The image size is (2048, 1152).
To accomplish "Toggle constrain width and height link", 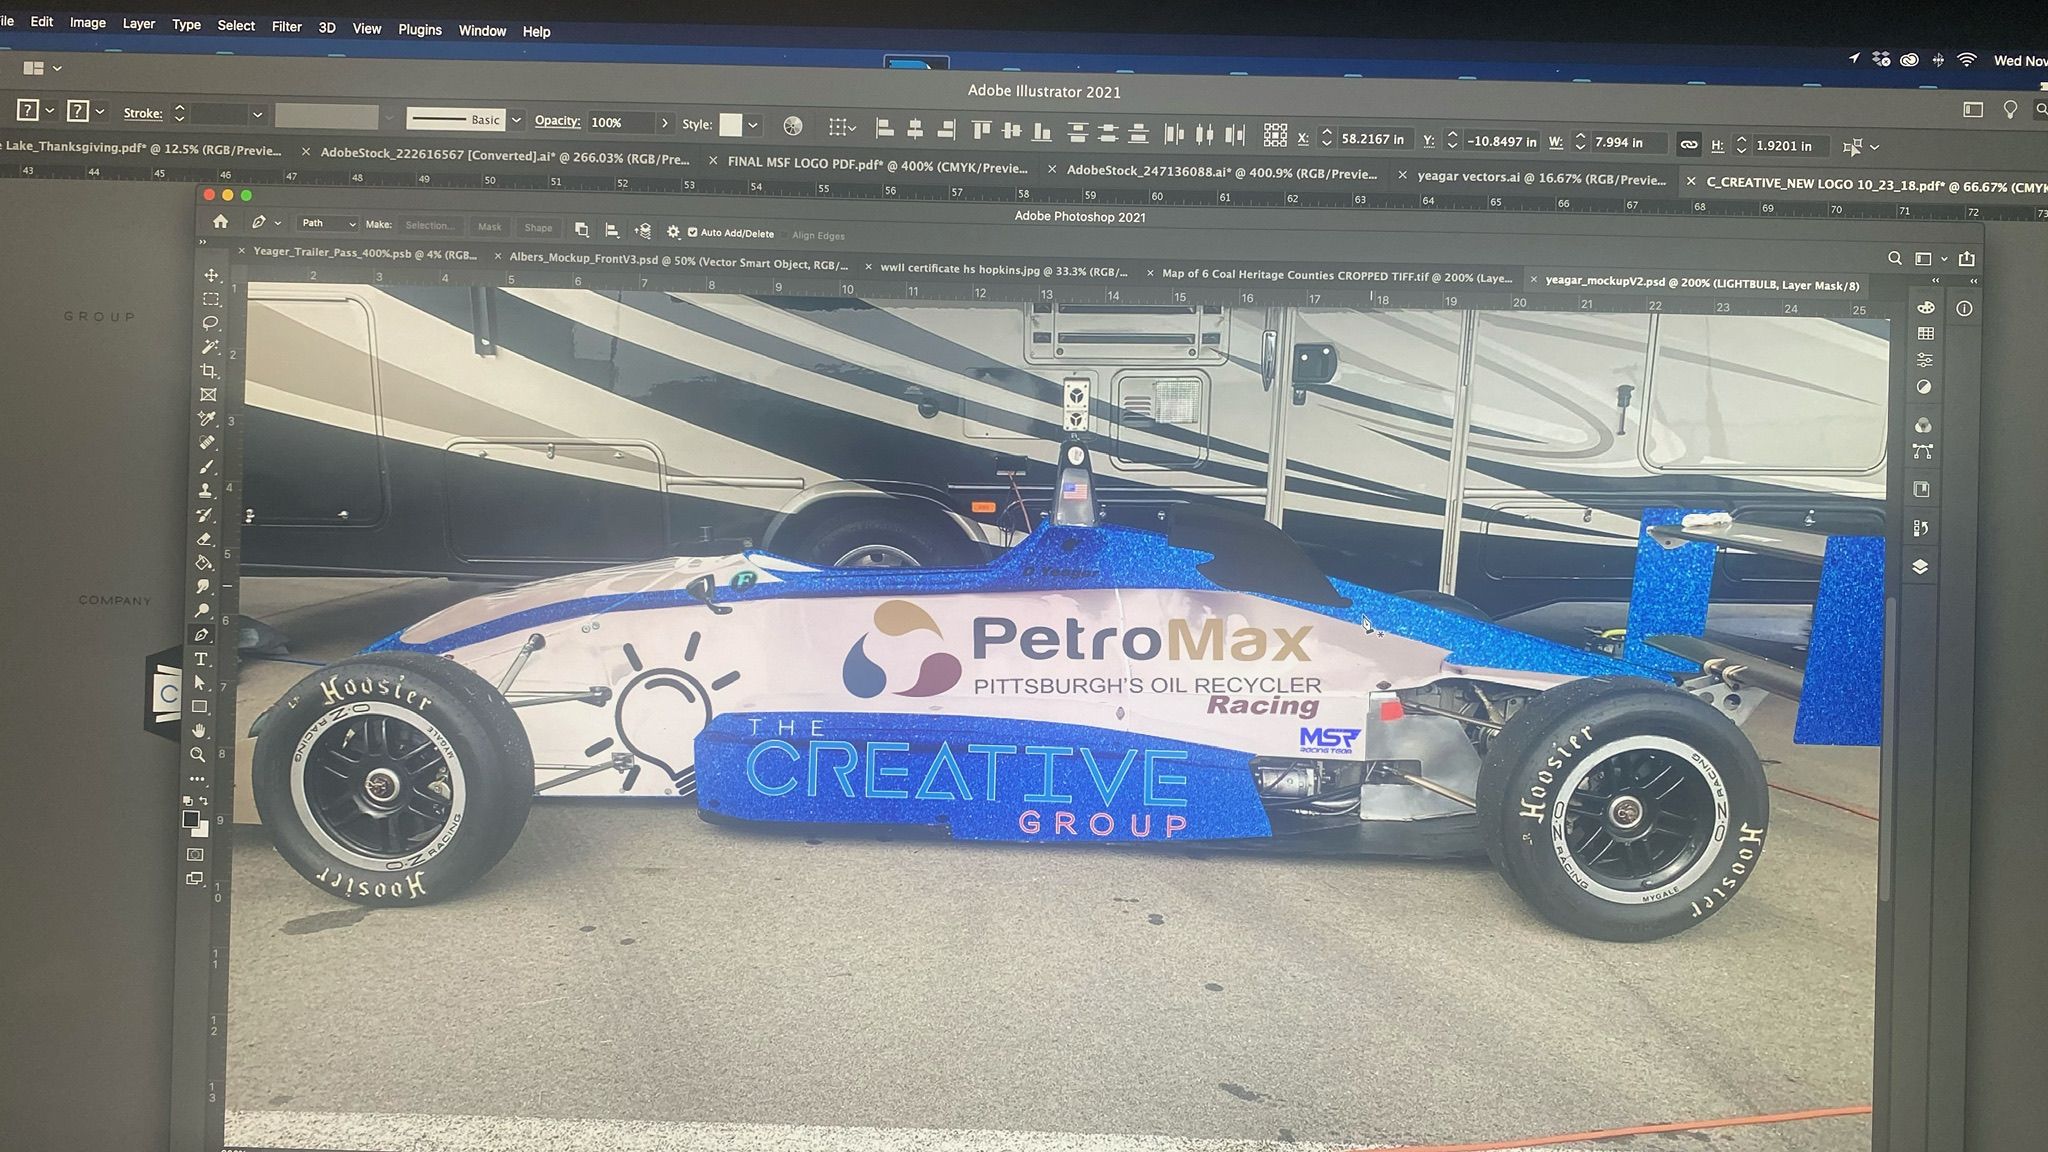I will (x=1688, y=145).
